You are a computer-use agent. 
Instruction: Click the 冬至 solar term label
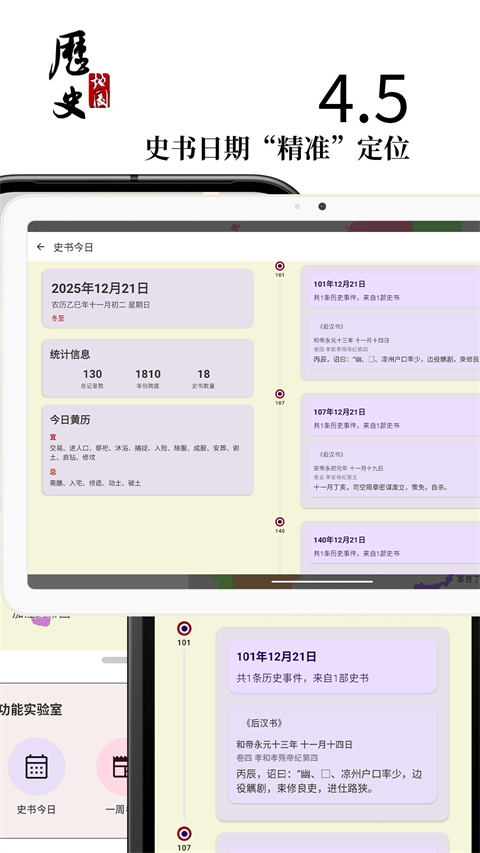pos(58,319)
